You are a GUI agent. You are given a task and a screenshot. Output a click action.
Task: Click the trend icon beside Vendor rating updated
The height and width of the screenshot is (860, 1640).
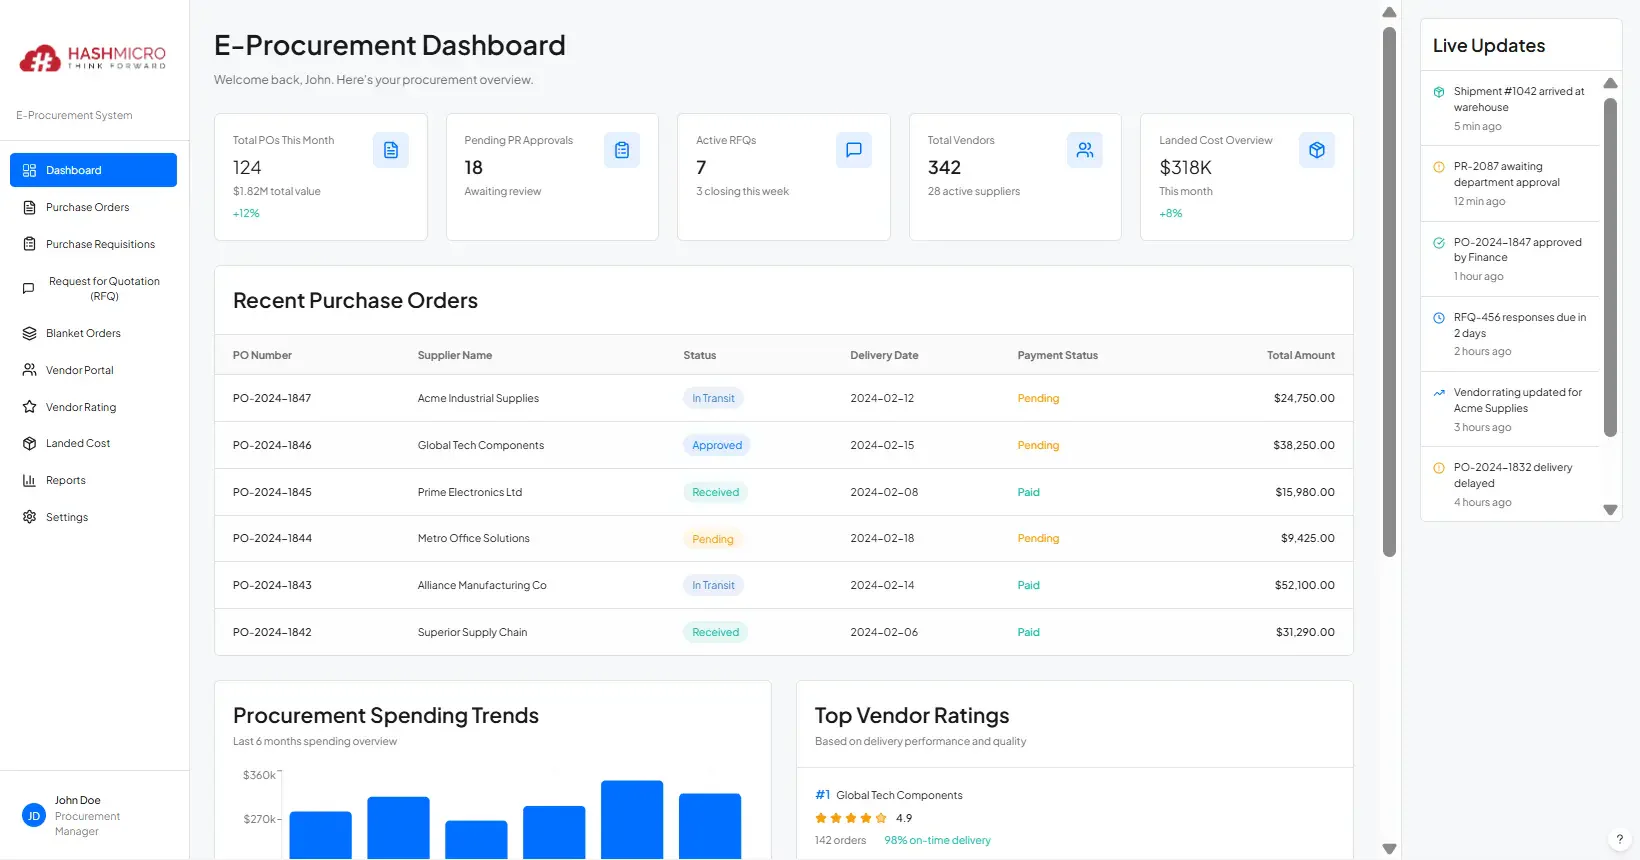coord(1439,393)
